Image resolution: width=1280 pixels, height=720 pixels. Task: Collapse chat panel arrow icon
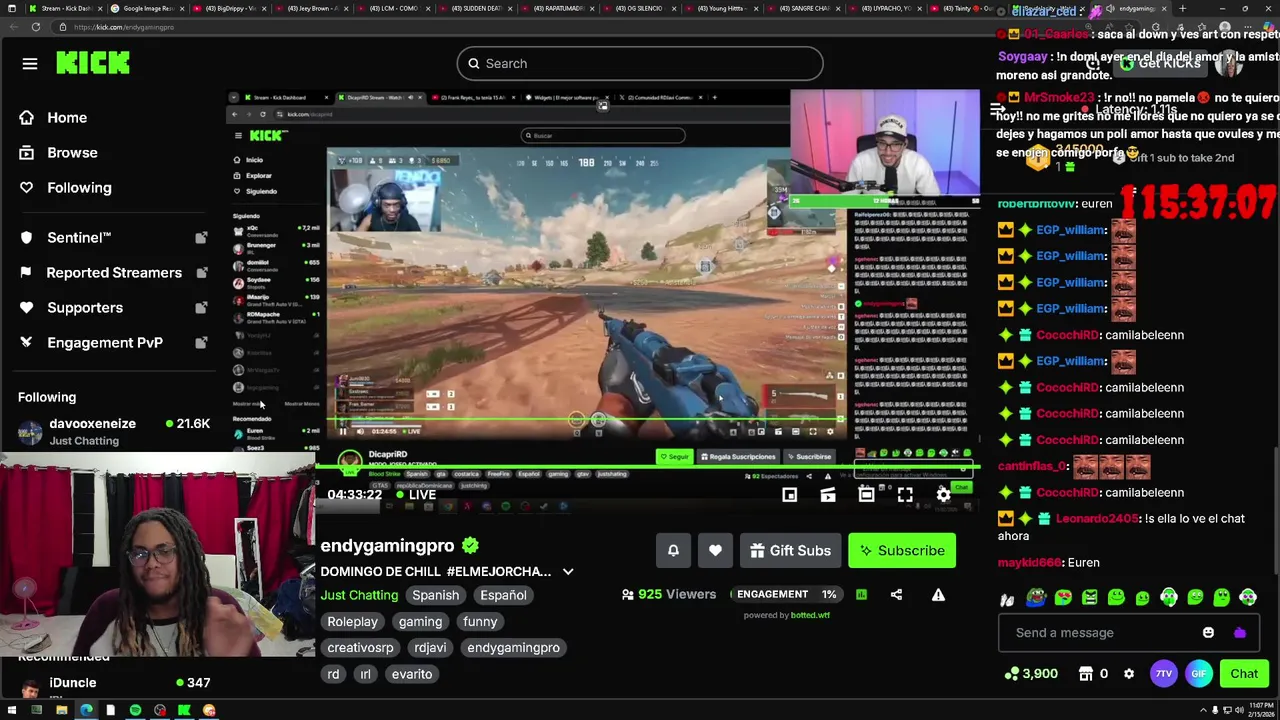tap(997, 109)
